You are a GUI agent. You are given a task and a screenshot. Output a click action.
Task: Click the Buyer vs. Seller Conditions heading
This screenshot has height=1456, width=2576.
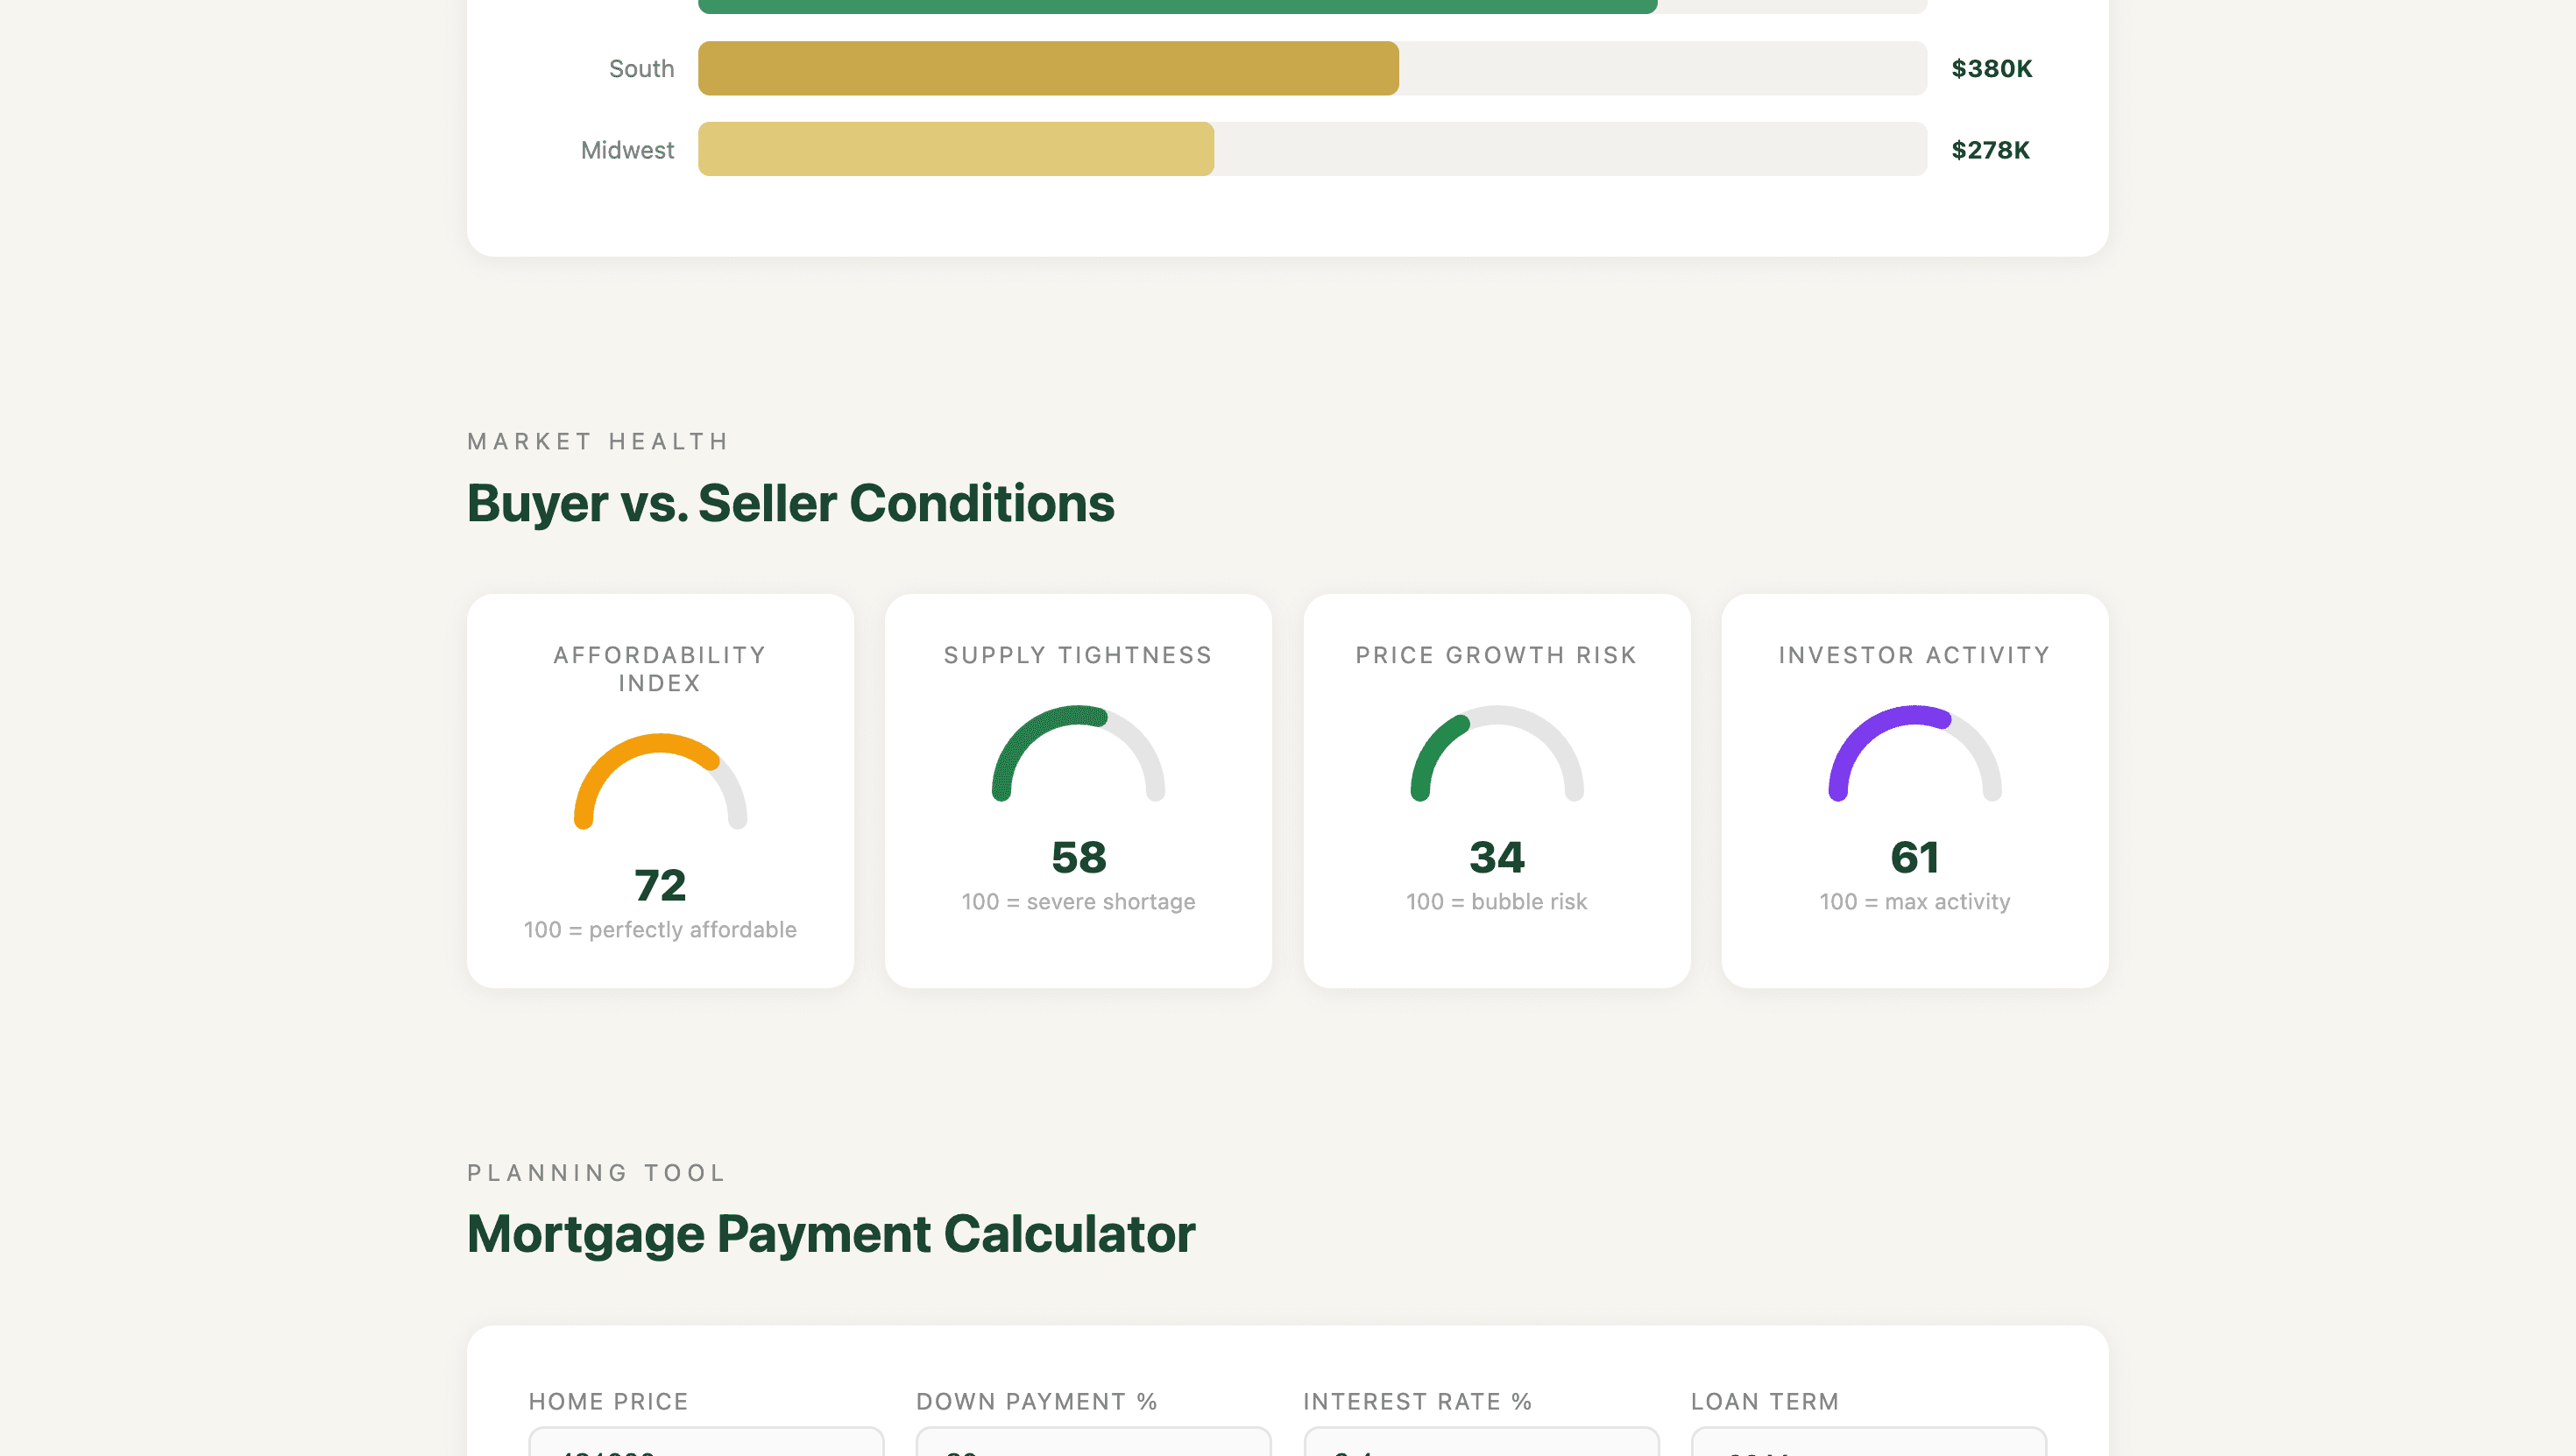point(790,502)
